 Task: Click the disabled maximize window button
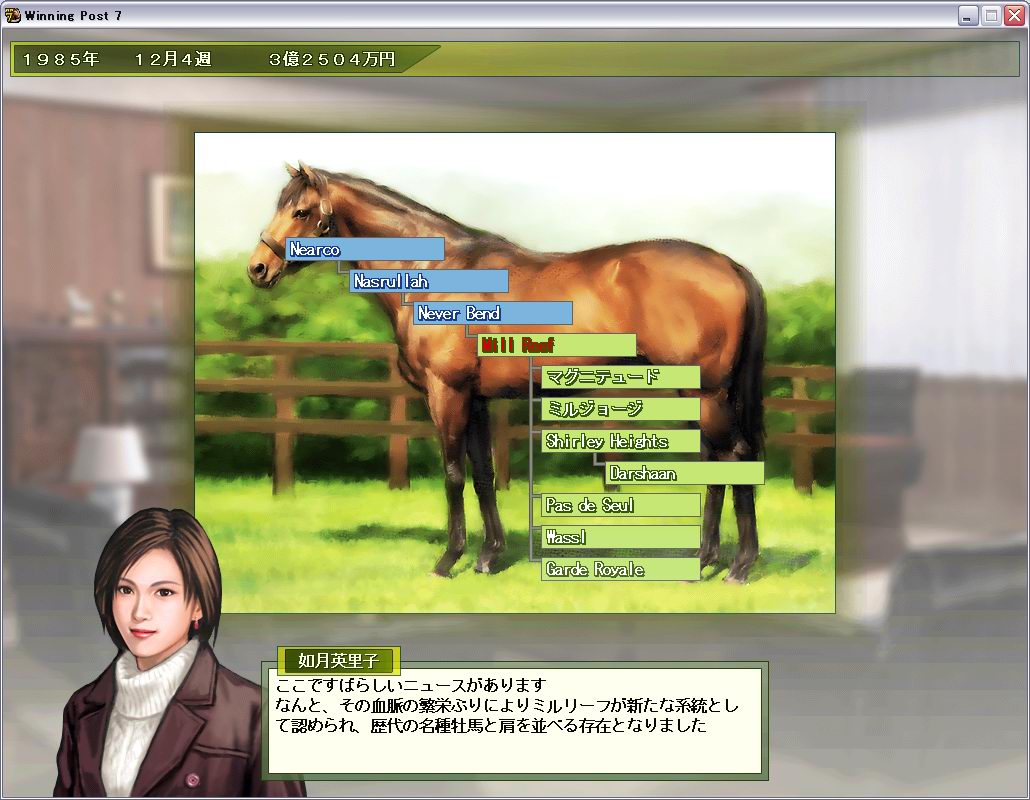coord(991,15)
